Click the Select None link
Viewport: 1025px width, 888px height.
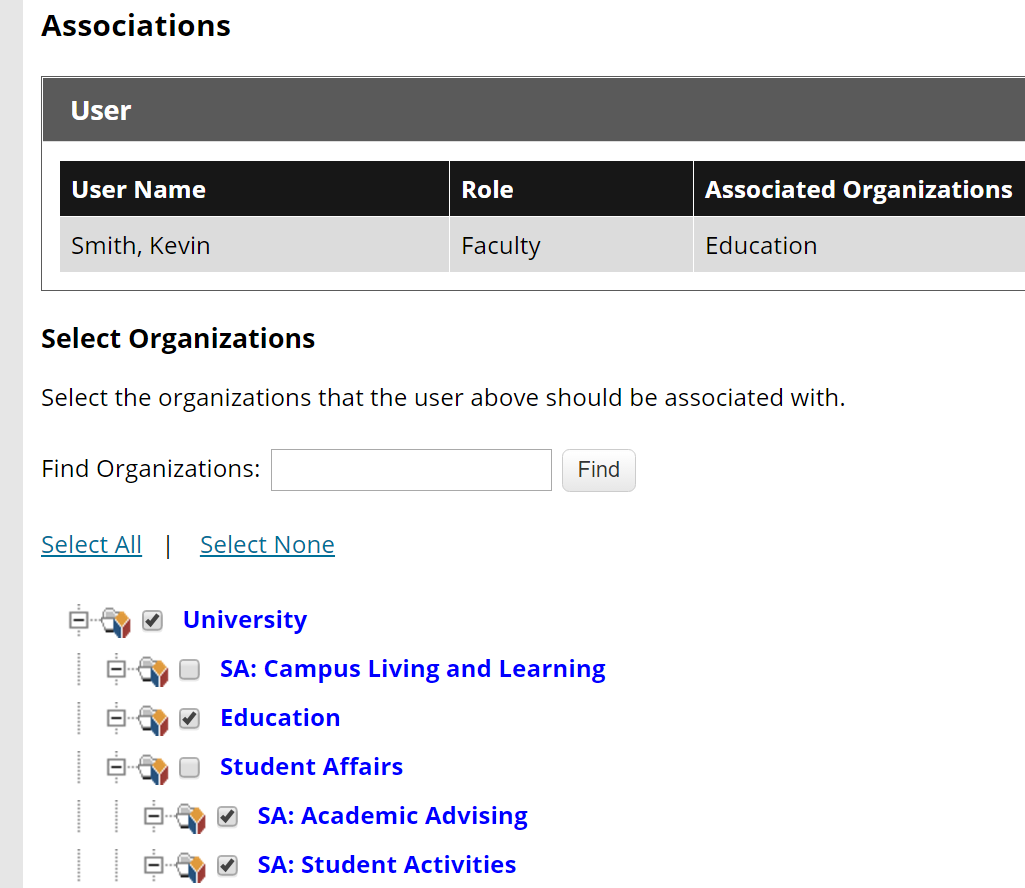click(x=267, y=545)
